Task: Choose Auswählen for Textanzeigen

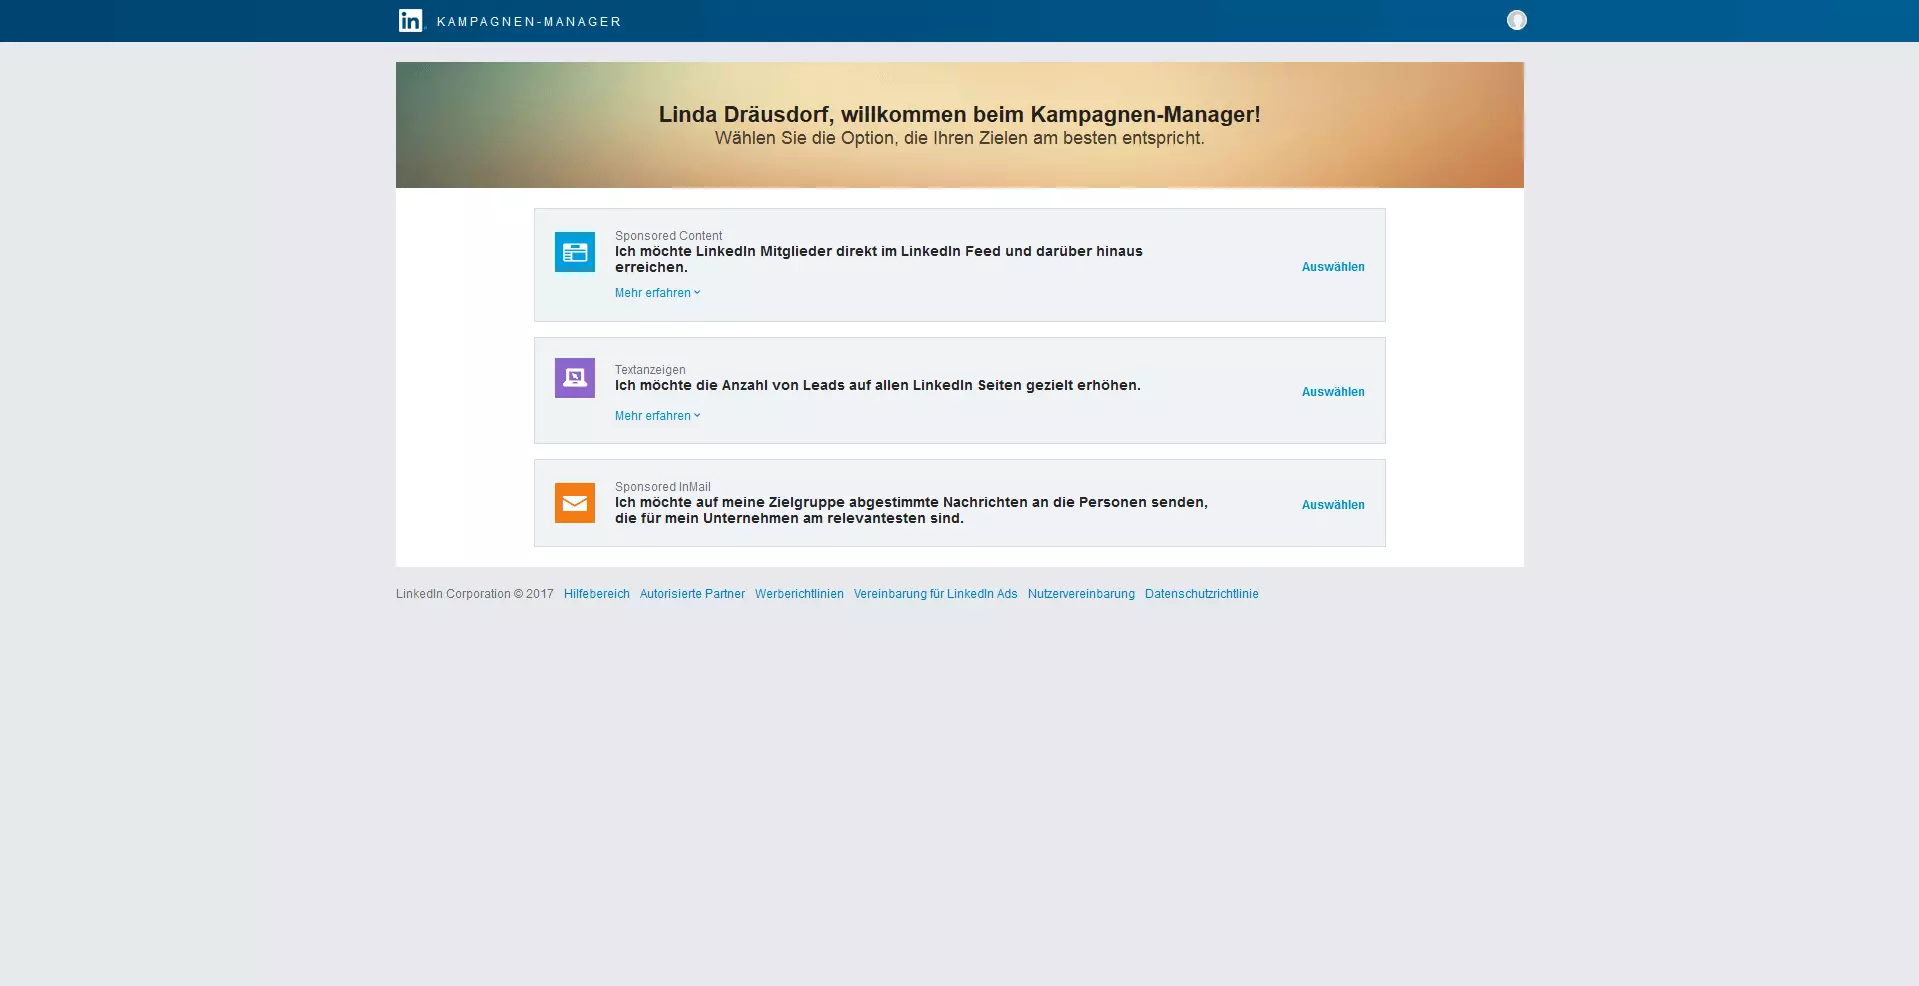Action: (x=1332, y=392)
